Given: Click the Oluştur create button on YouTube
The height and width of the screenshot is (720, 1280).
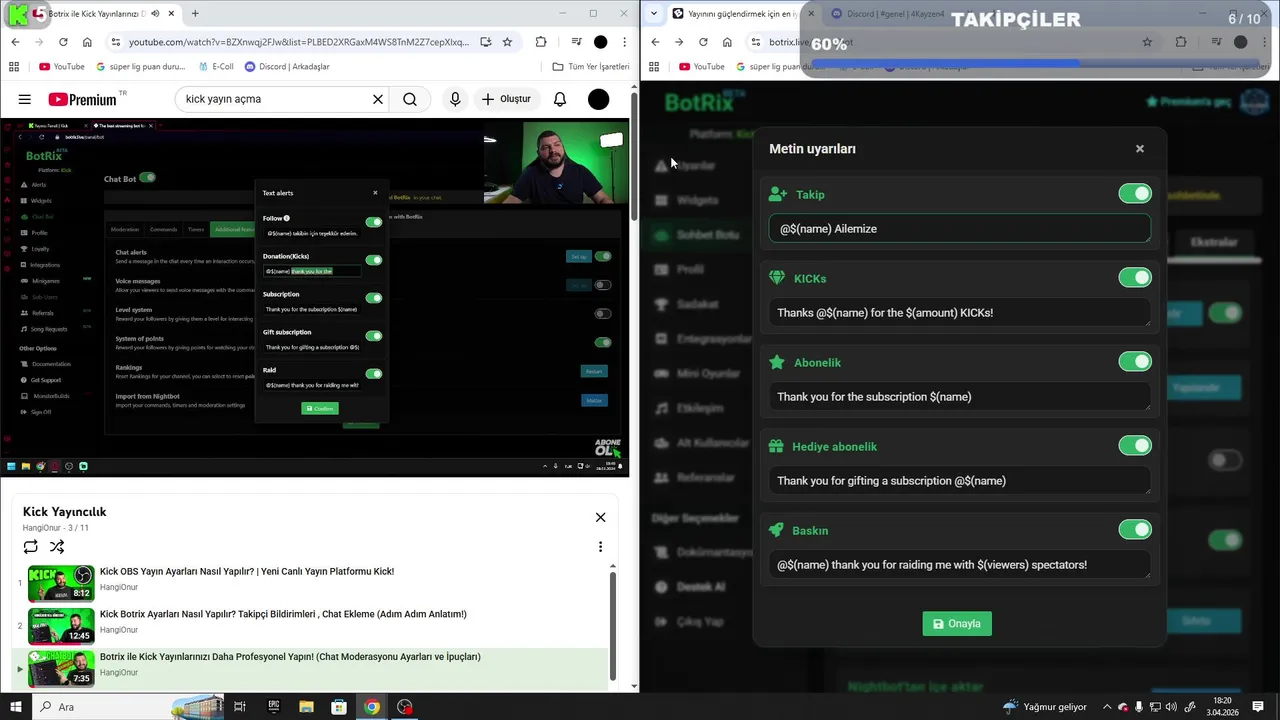Looking at the screenshot, I should click(x=506, y=99).
